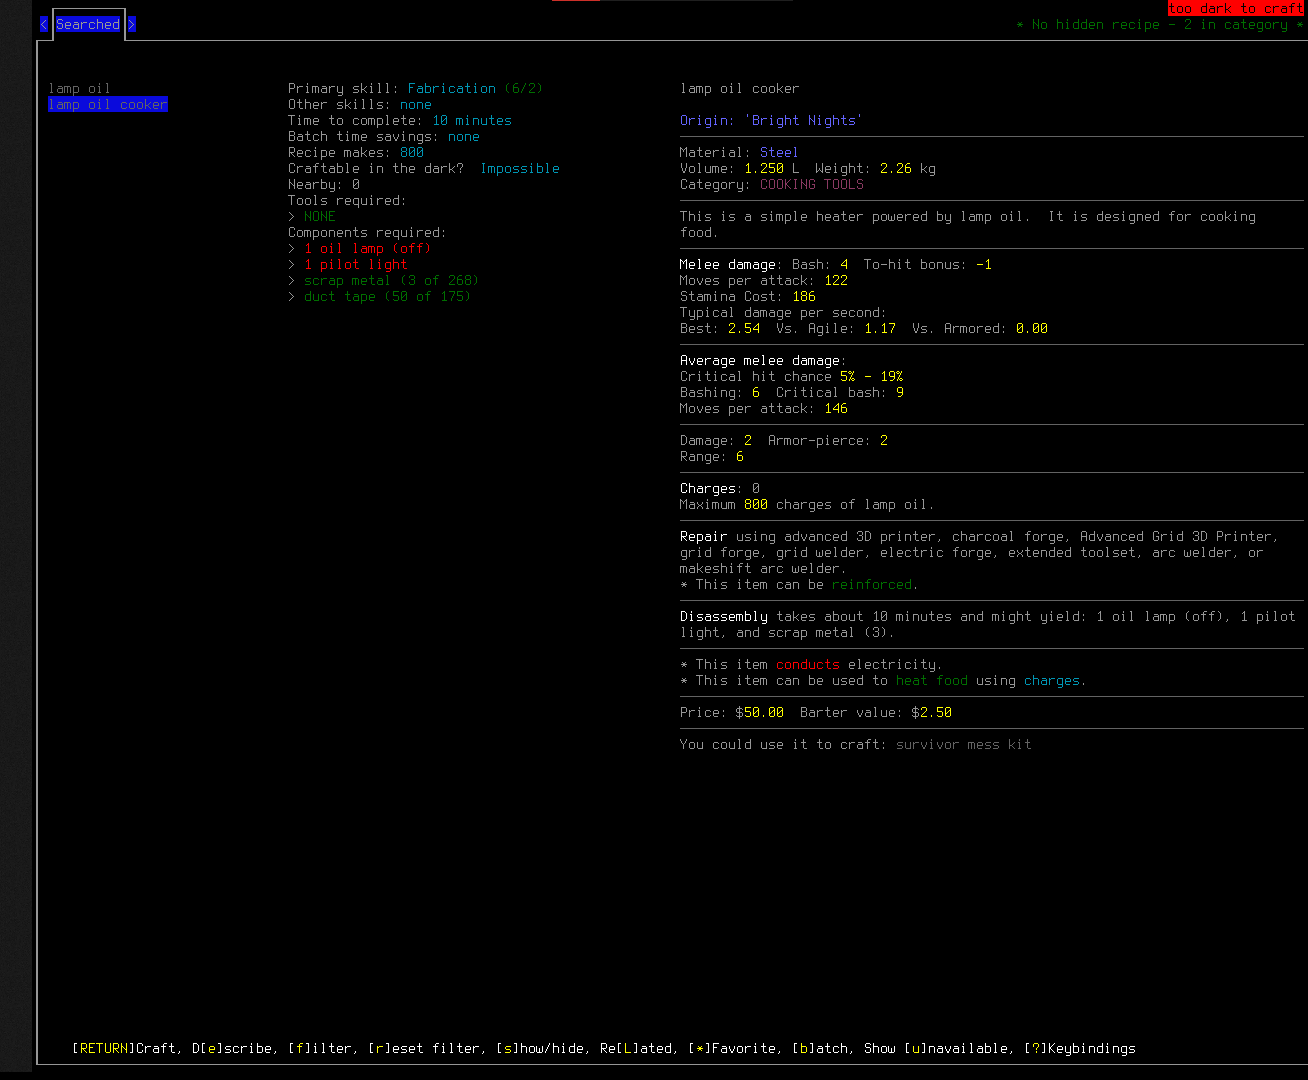Image resolution: width=1308 pixels, height=1080 pixels.
Task: Click the Volume 1.250 L value
Action: coord(772,168)
